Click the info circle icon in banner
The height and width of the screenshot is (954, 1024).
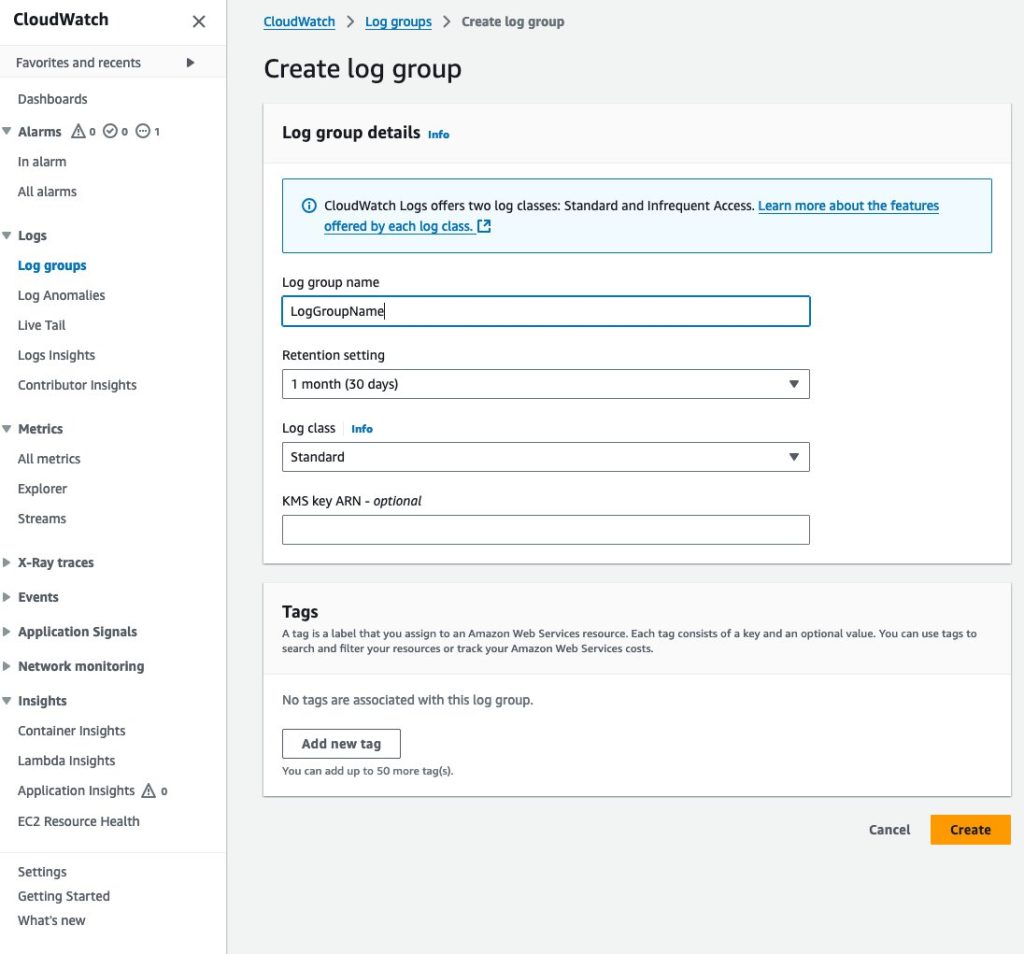pos(309,206)
